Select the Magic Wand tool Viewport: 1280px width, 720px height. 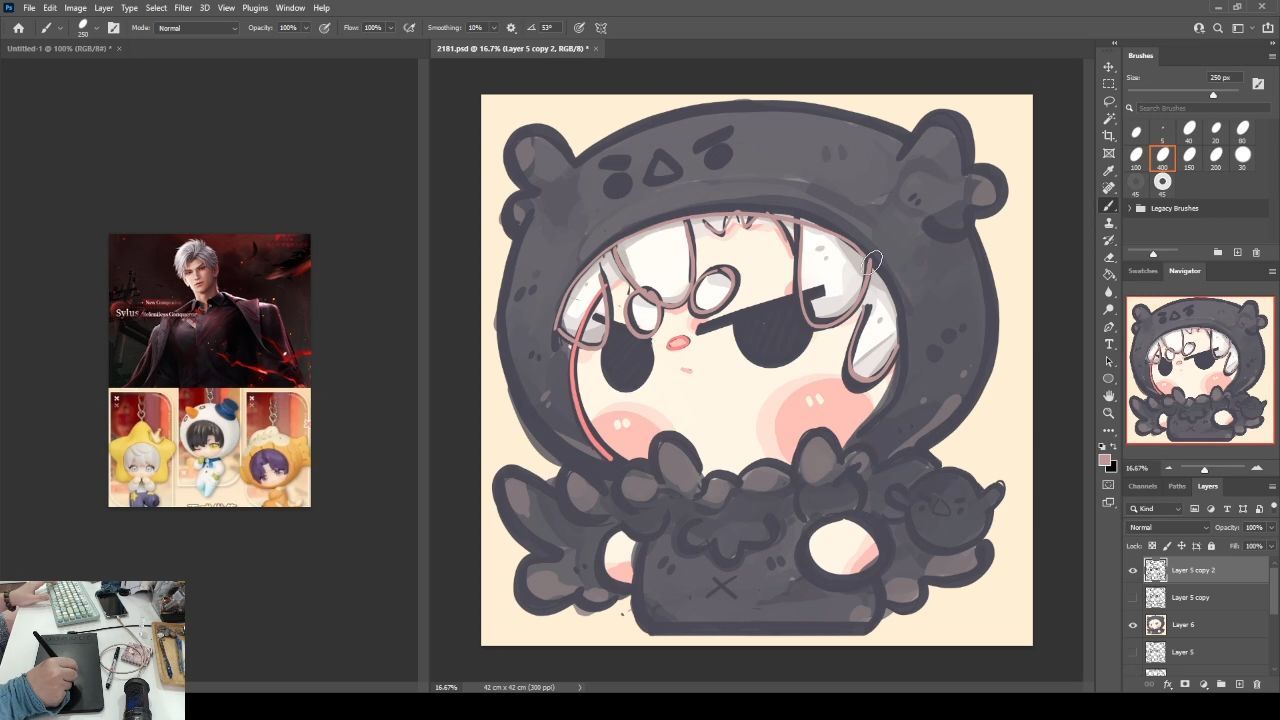(1109, 119)
